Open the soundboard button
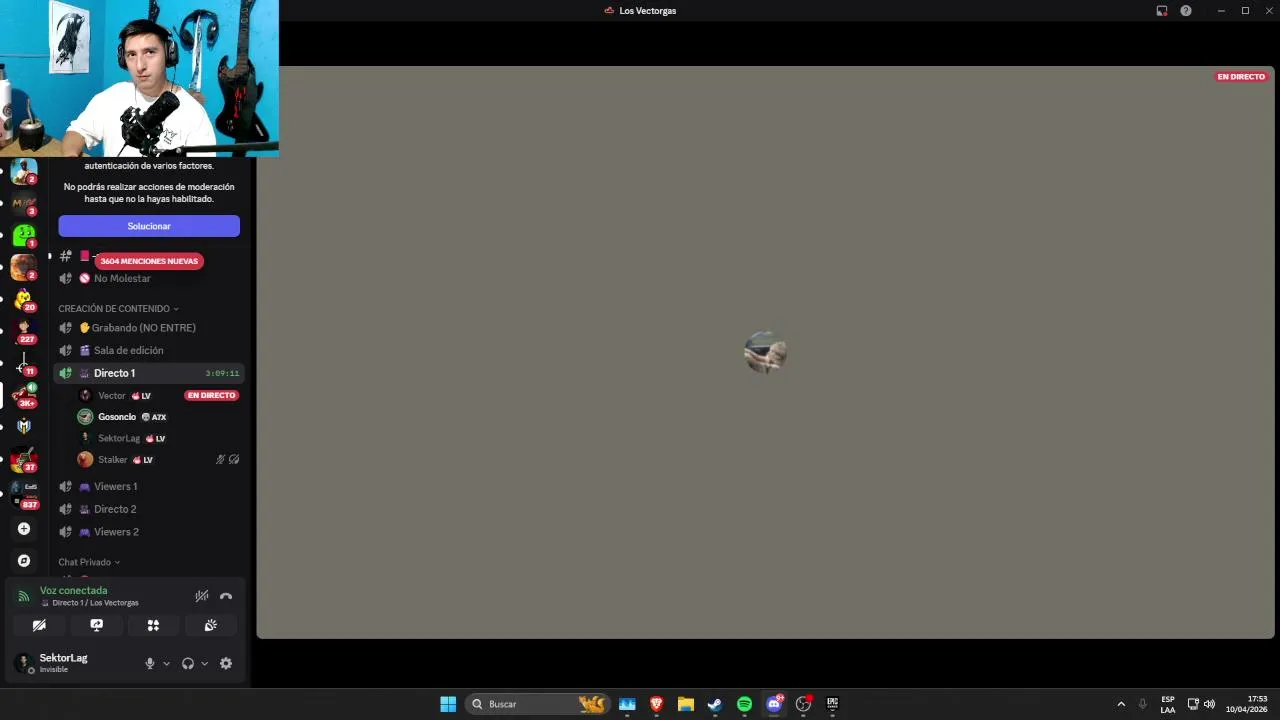The width and height of the screenshot is (1280, 720). pos(210,625)
